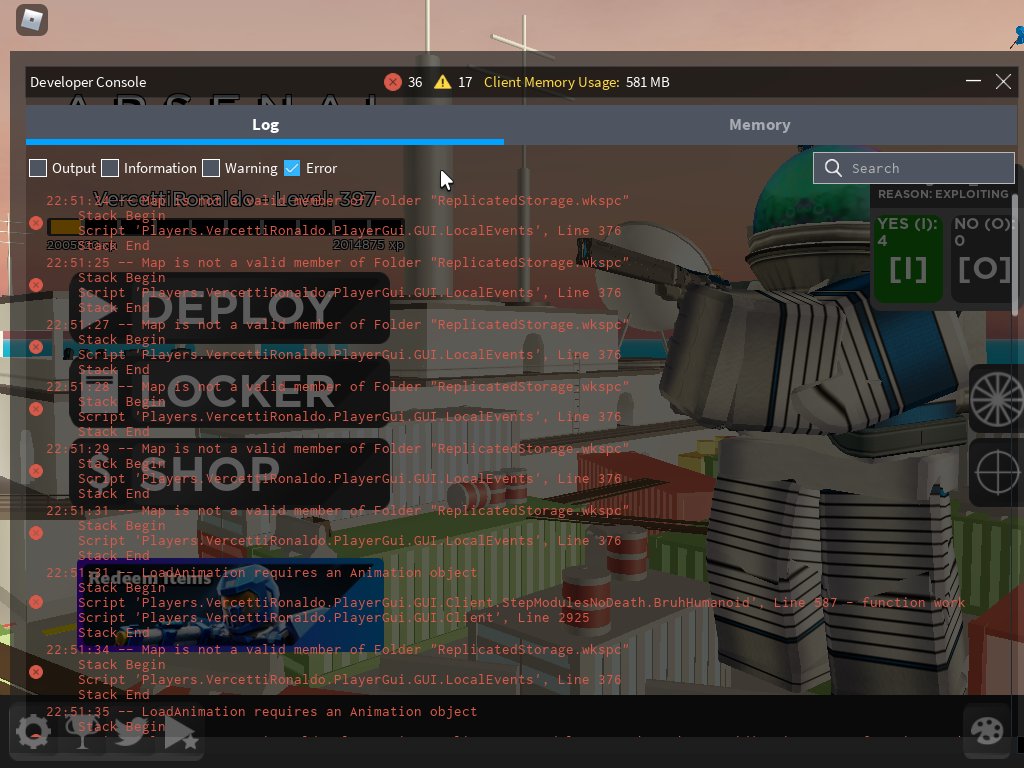Open the SHOP button
Viewport: 1024px width, 768px height.
tap(229, 474)
